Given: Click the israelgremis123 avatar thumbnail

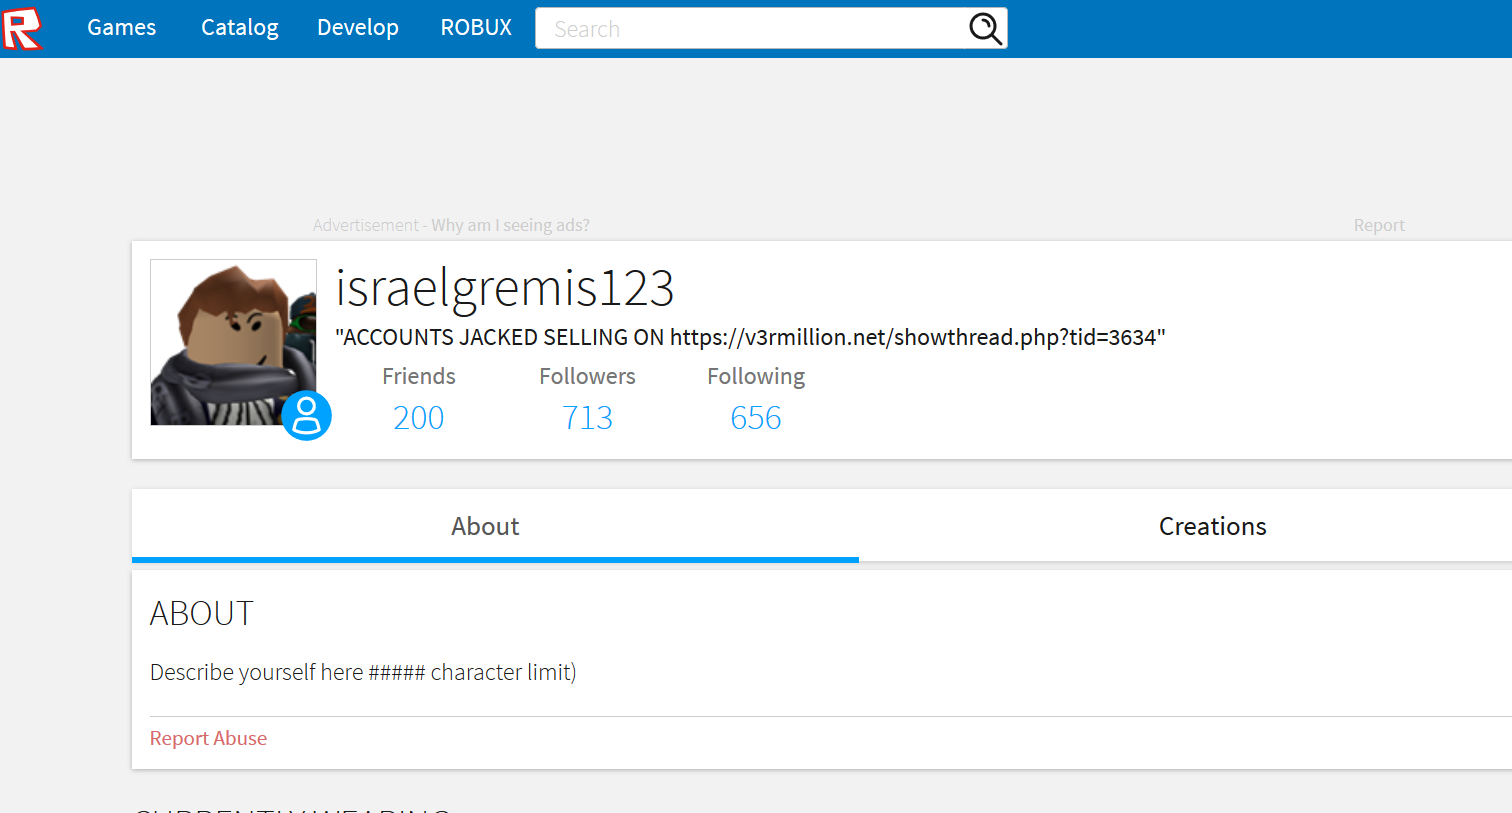Looking at the screenshot, I should coord(233,342).
